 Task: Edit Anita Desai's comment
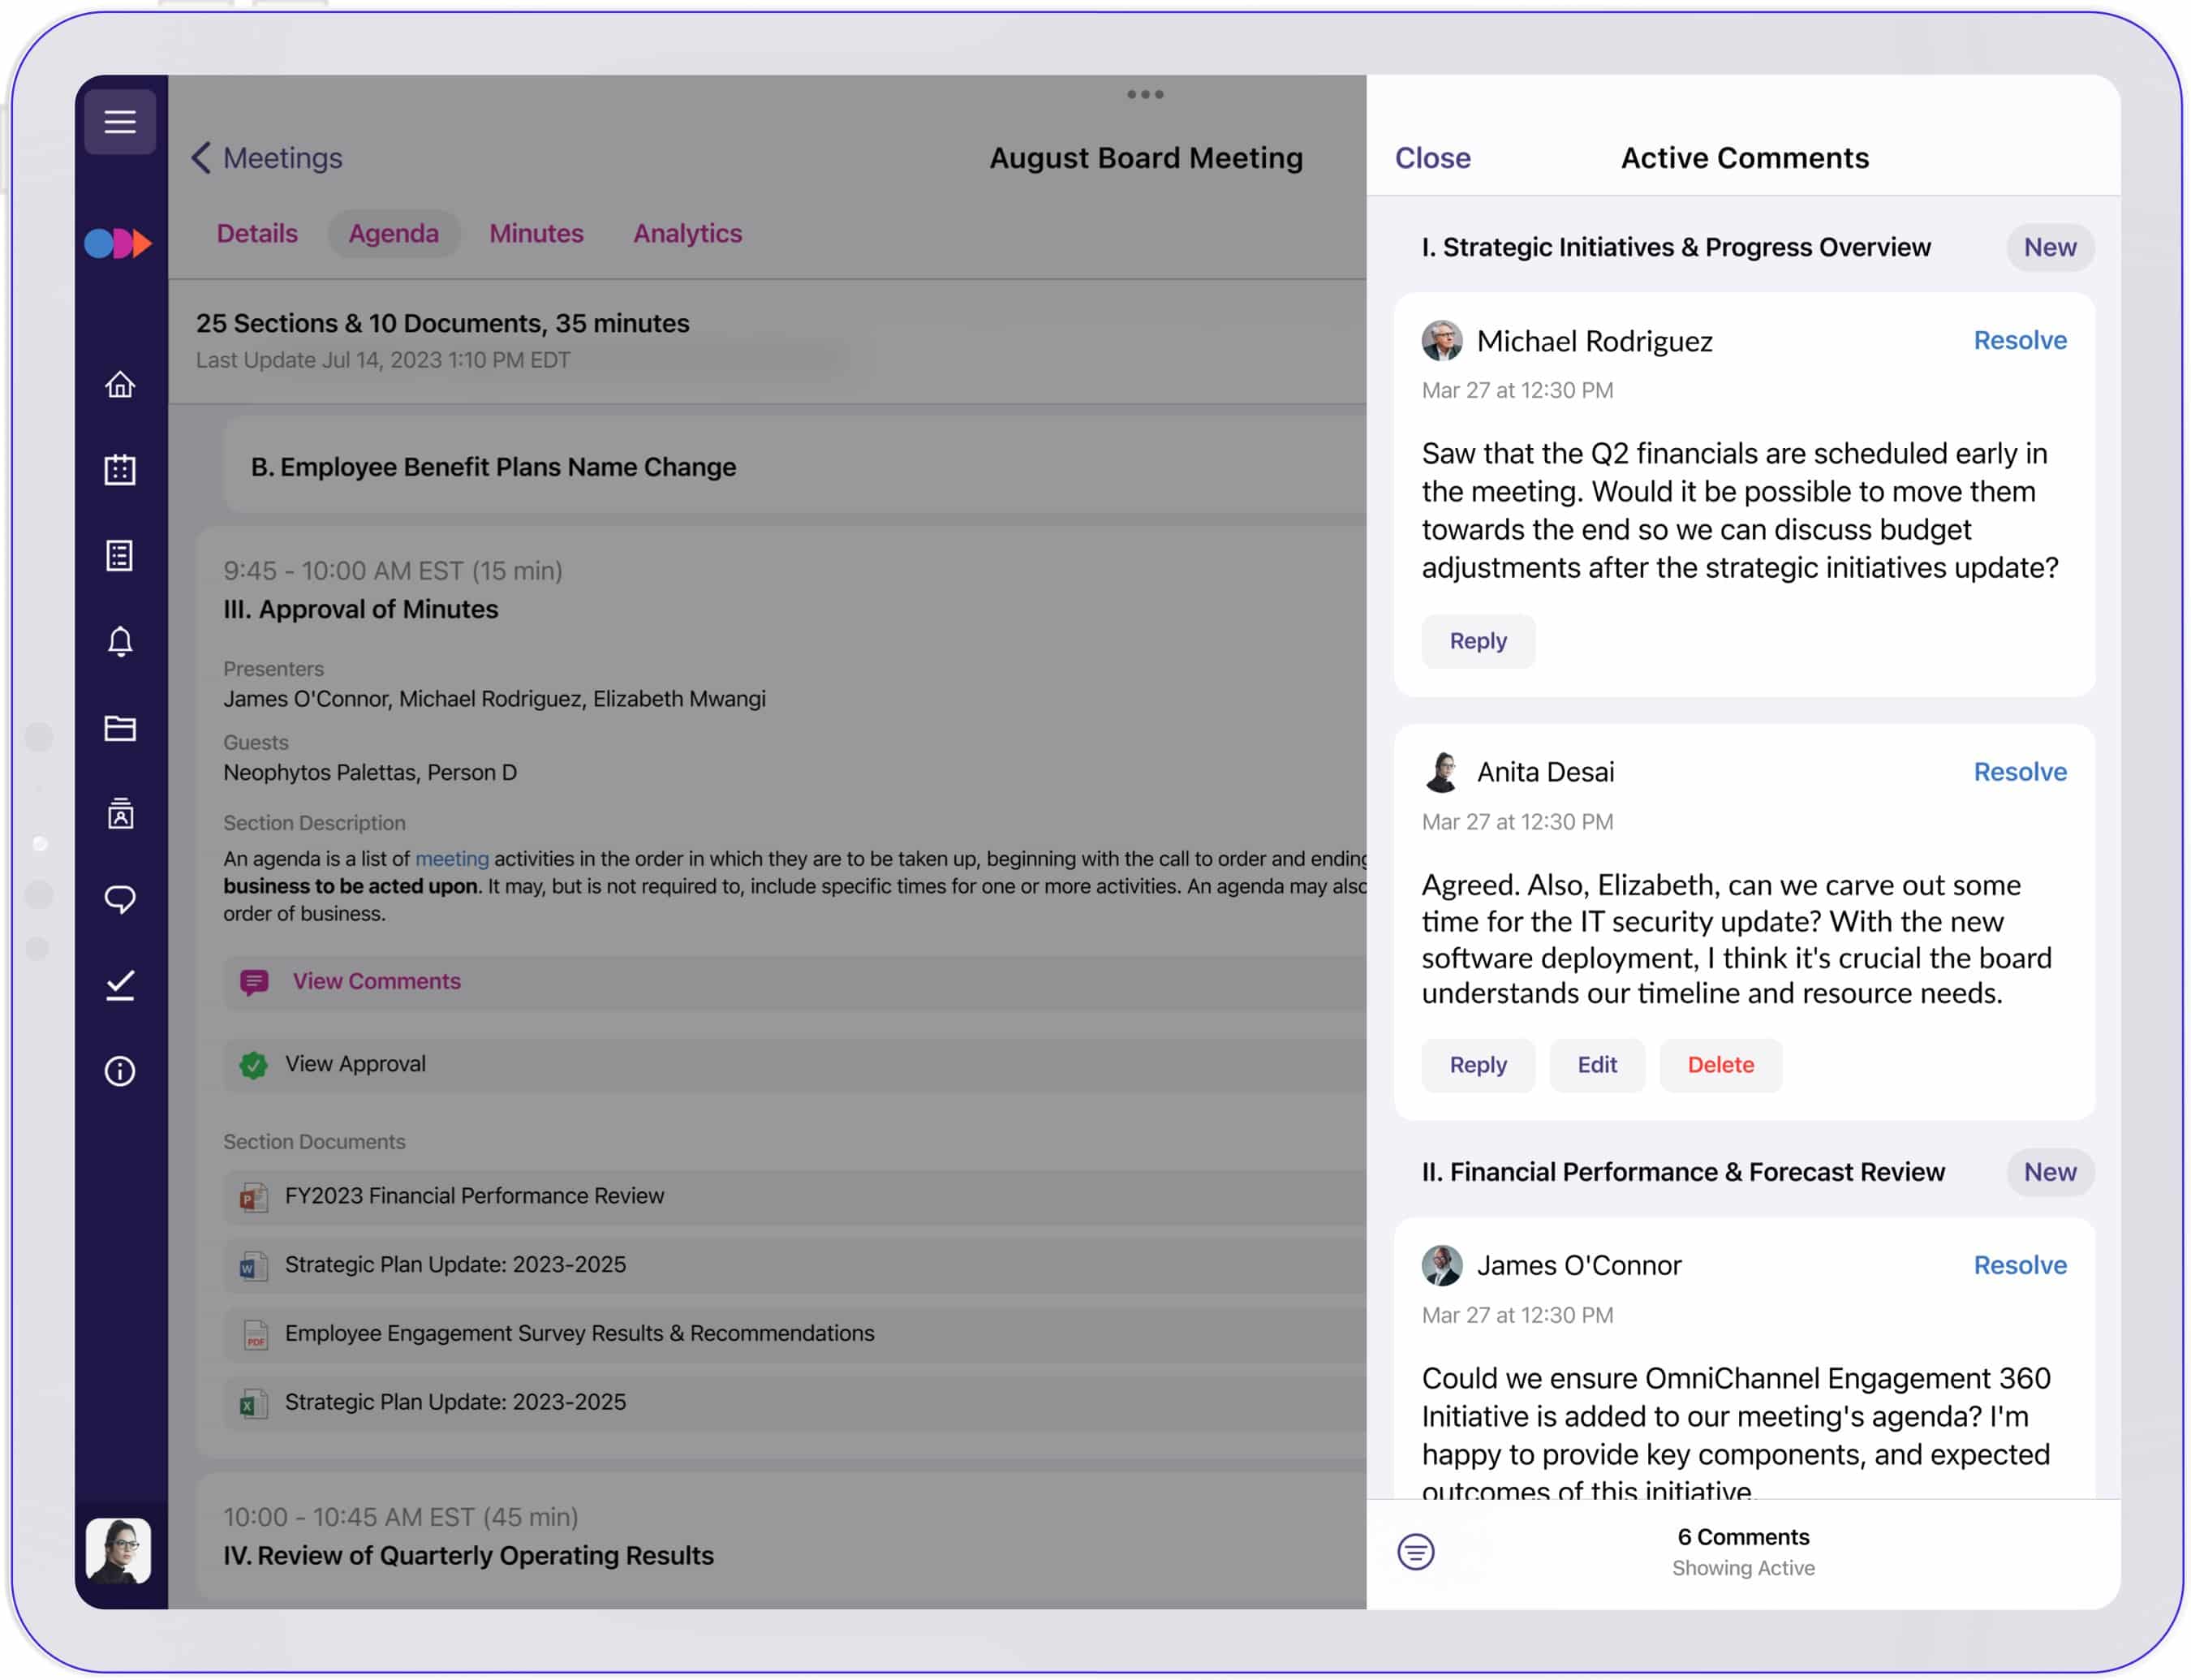click(1596, 1065)
